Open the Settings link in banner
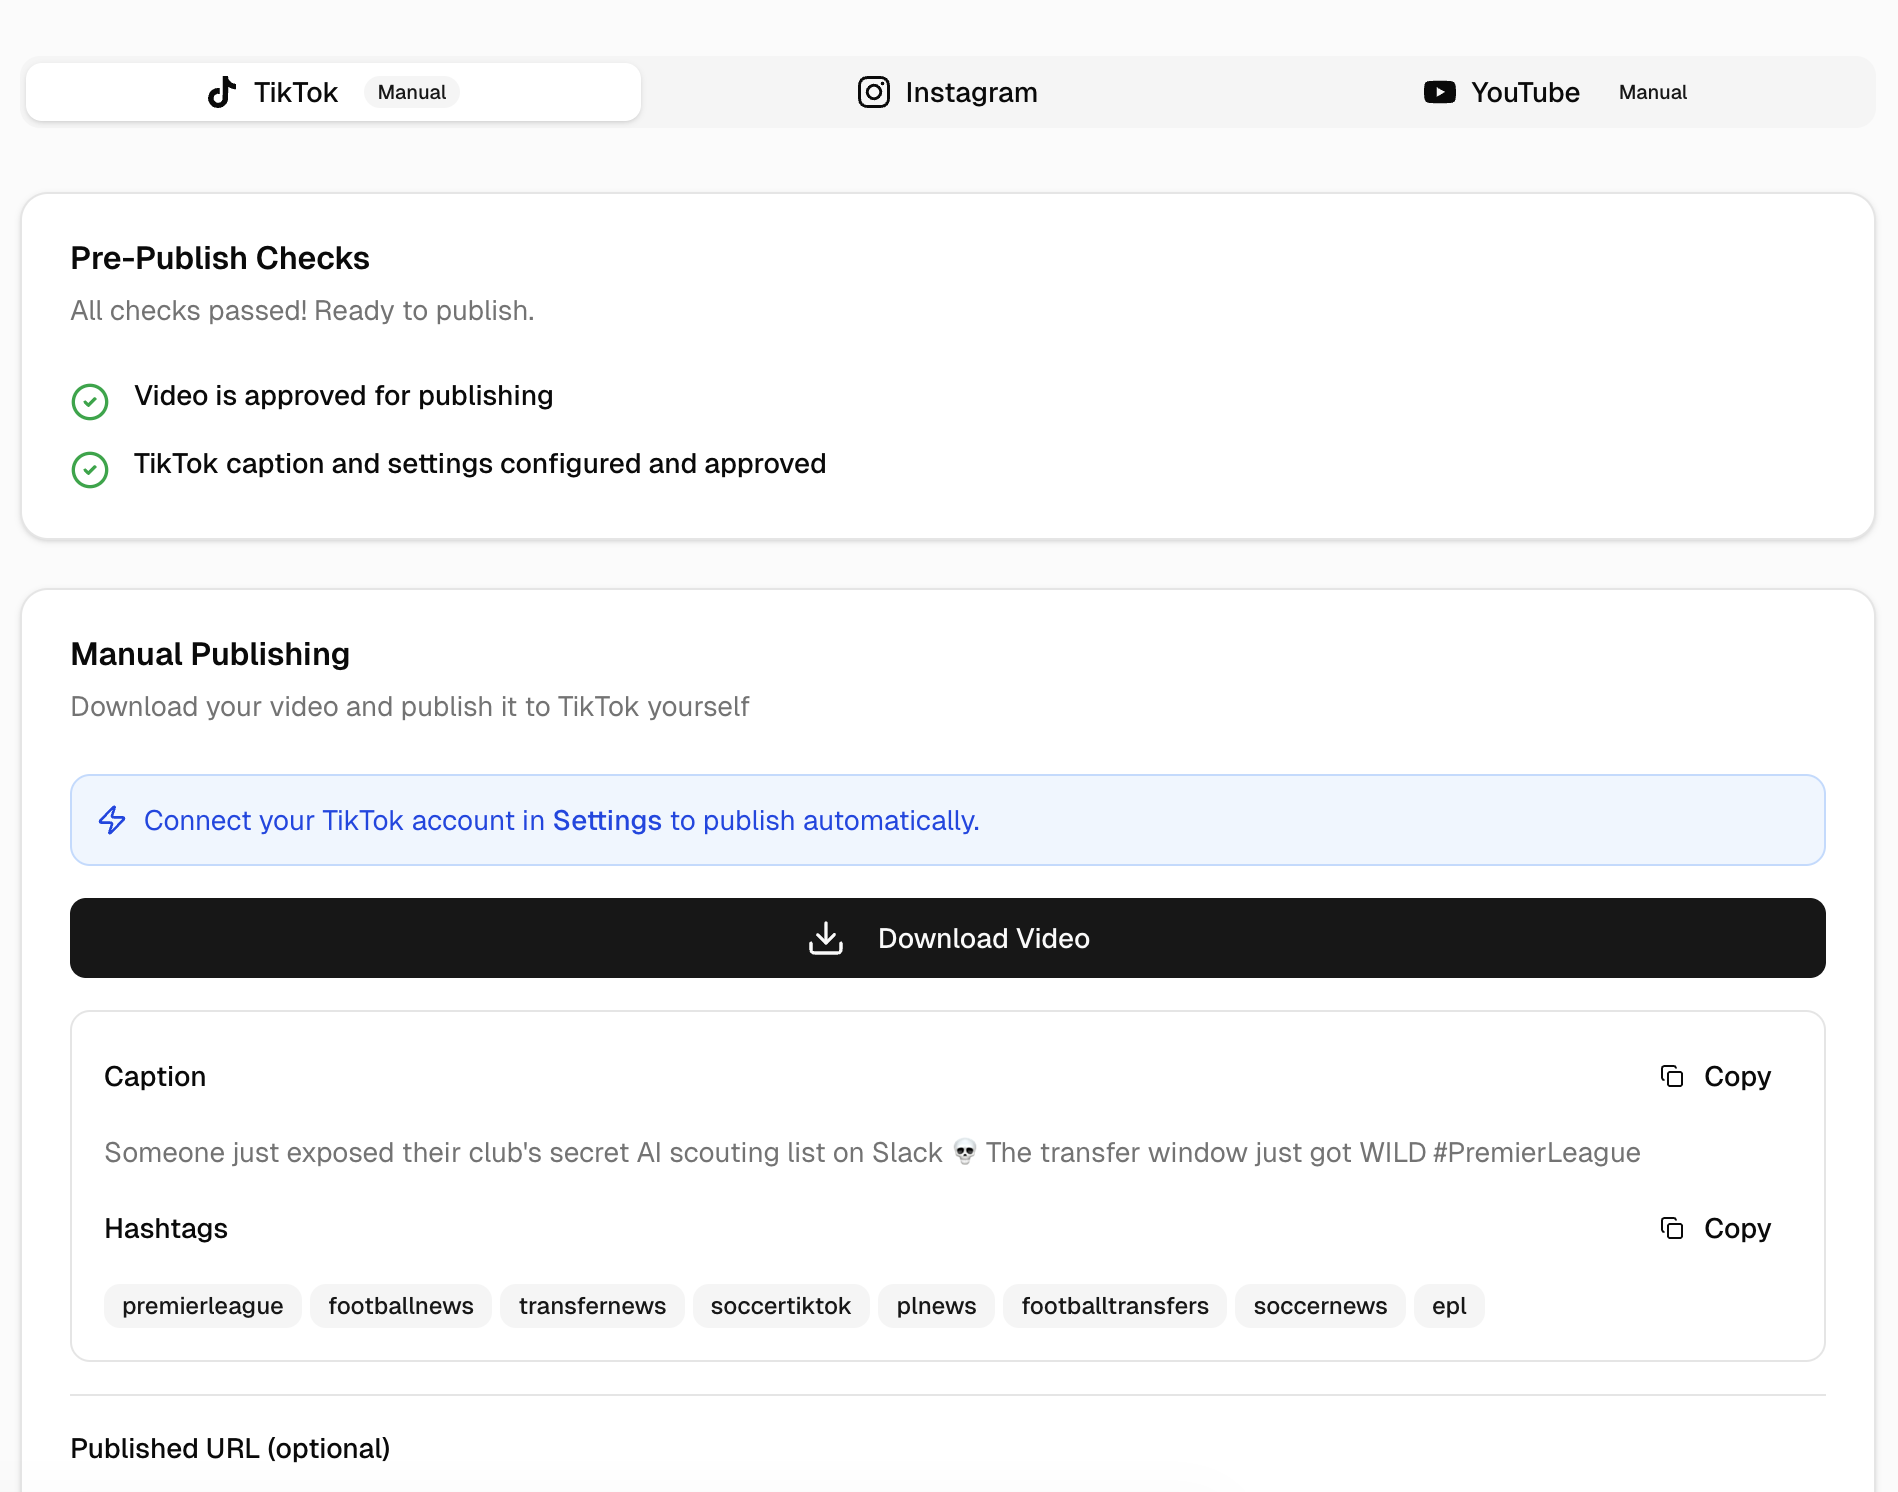 [607, 820]
